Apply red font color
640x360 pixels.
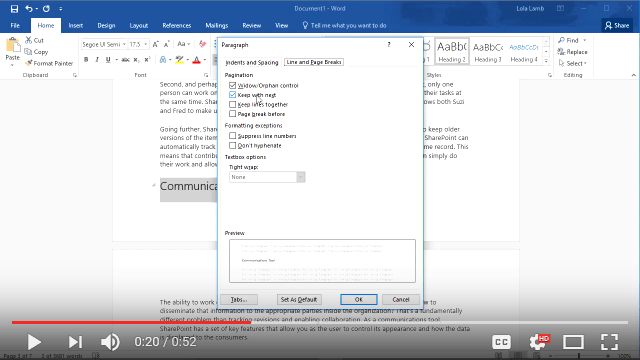pos(196,60)
